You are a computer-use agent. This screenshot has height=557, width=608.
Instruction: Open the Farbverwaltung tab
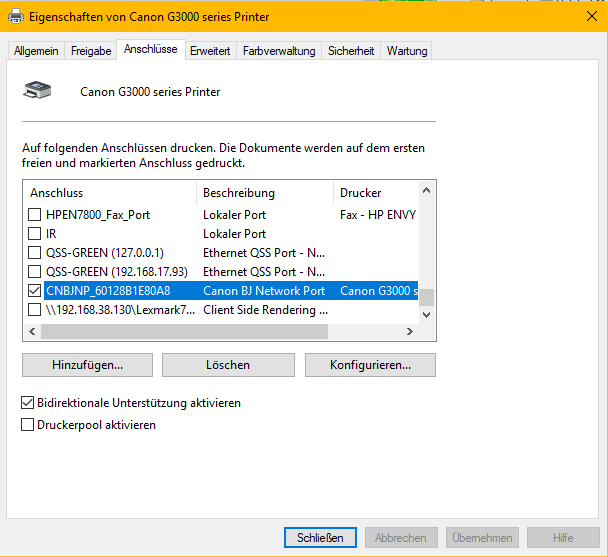pyautogui.click(x=279, y=51)
